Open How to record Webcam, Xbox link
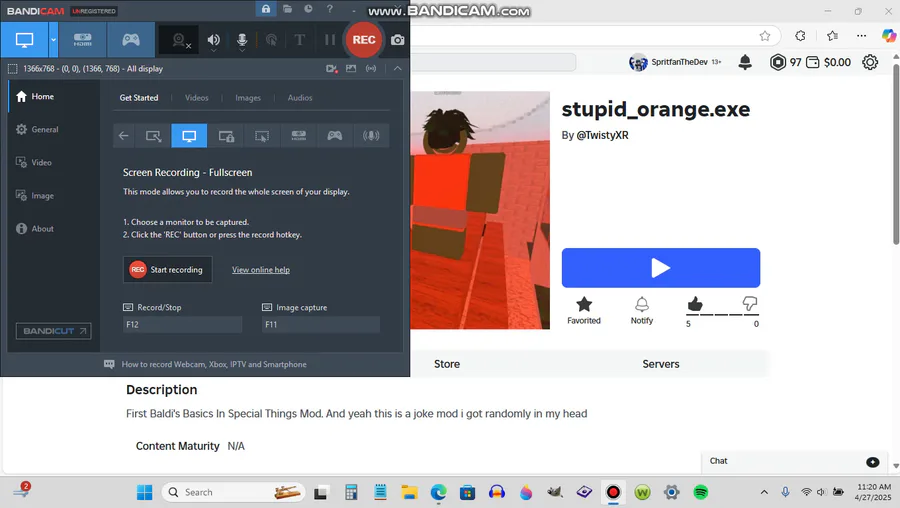 click(x=214, y=364)
